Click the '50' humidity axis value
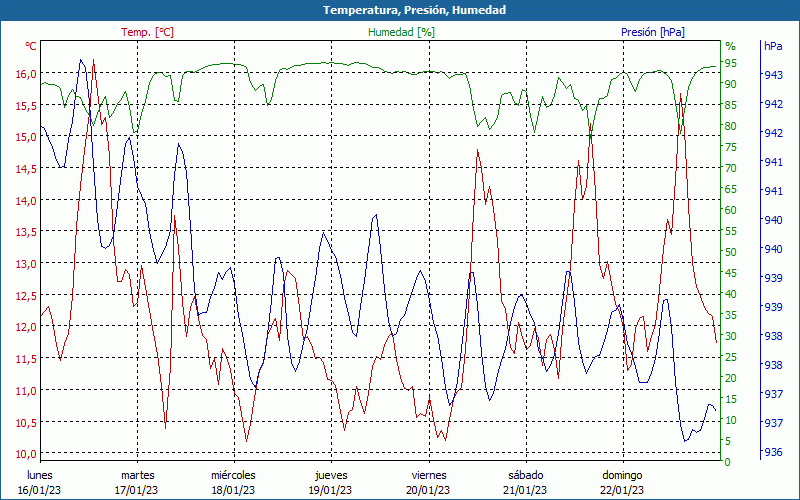This screenshot has height=500, width=800. point(731,252)
